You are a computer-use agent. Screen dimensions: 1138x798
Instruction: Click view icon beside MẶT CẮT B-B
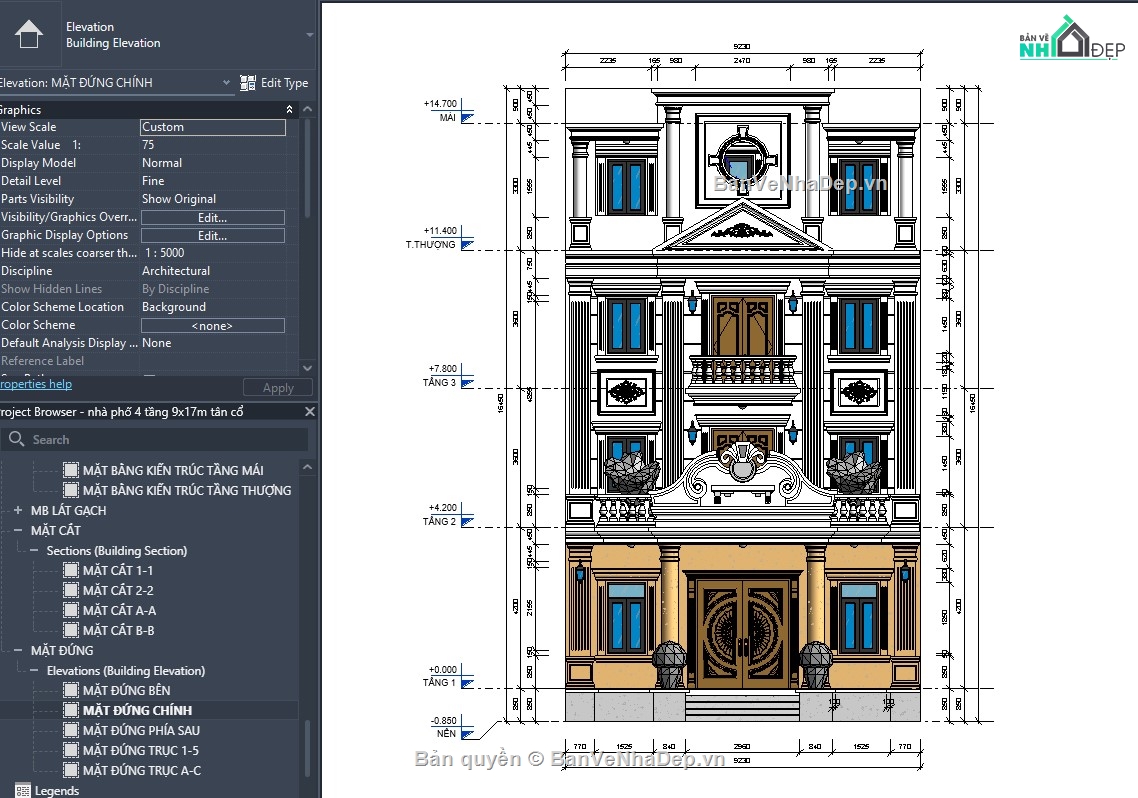[71, 630]
